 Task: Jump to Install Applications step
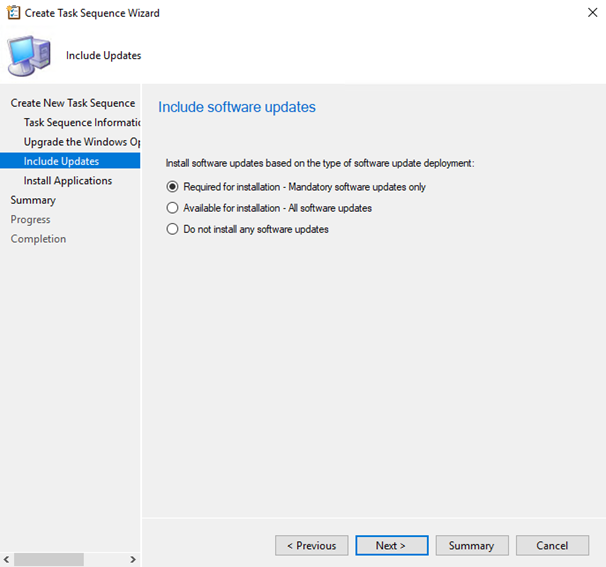coord(68,180)
